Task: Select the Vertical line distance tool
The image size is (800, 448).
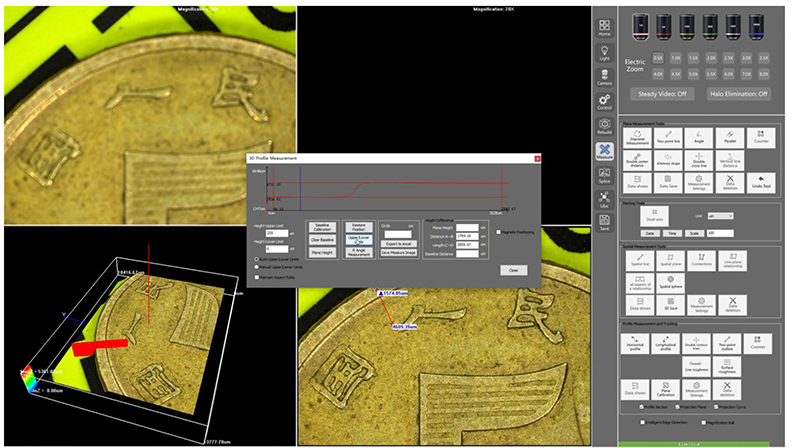Action: point(730,160)
